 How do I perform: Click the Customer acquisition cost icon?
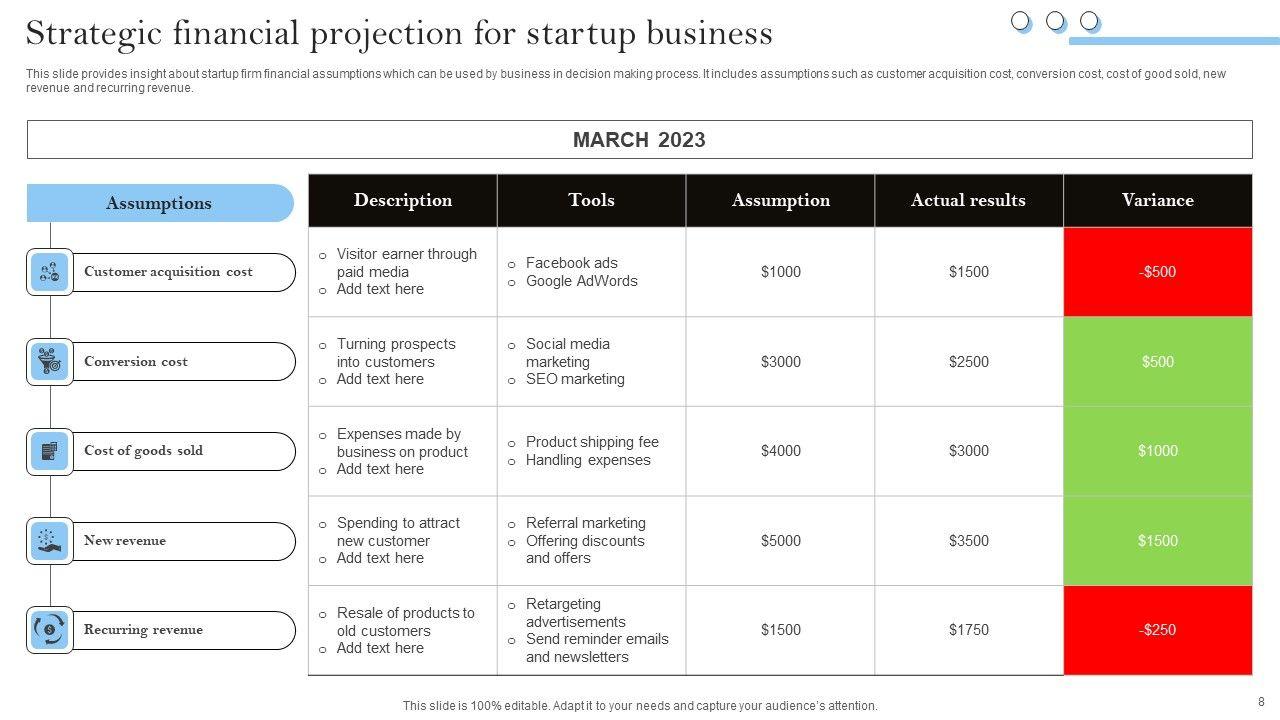pos(49,272)
